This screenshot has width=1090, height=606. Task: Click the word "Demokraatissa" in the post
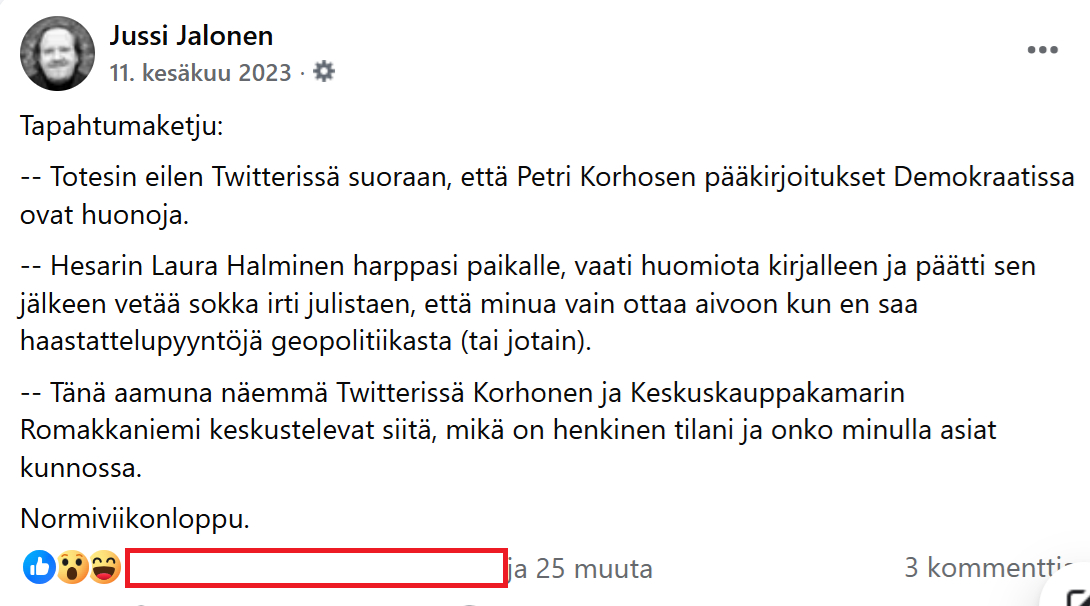984,178
